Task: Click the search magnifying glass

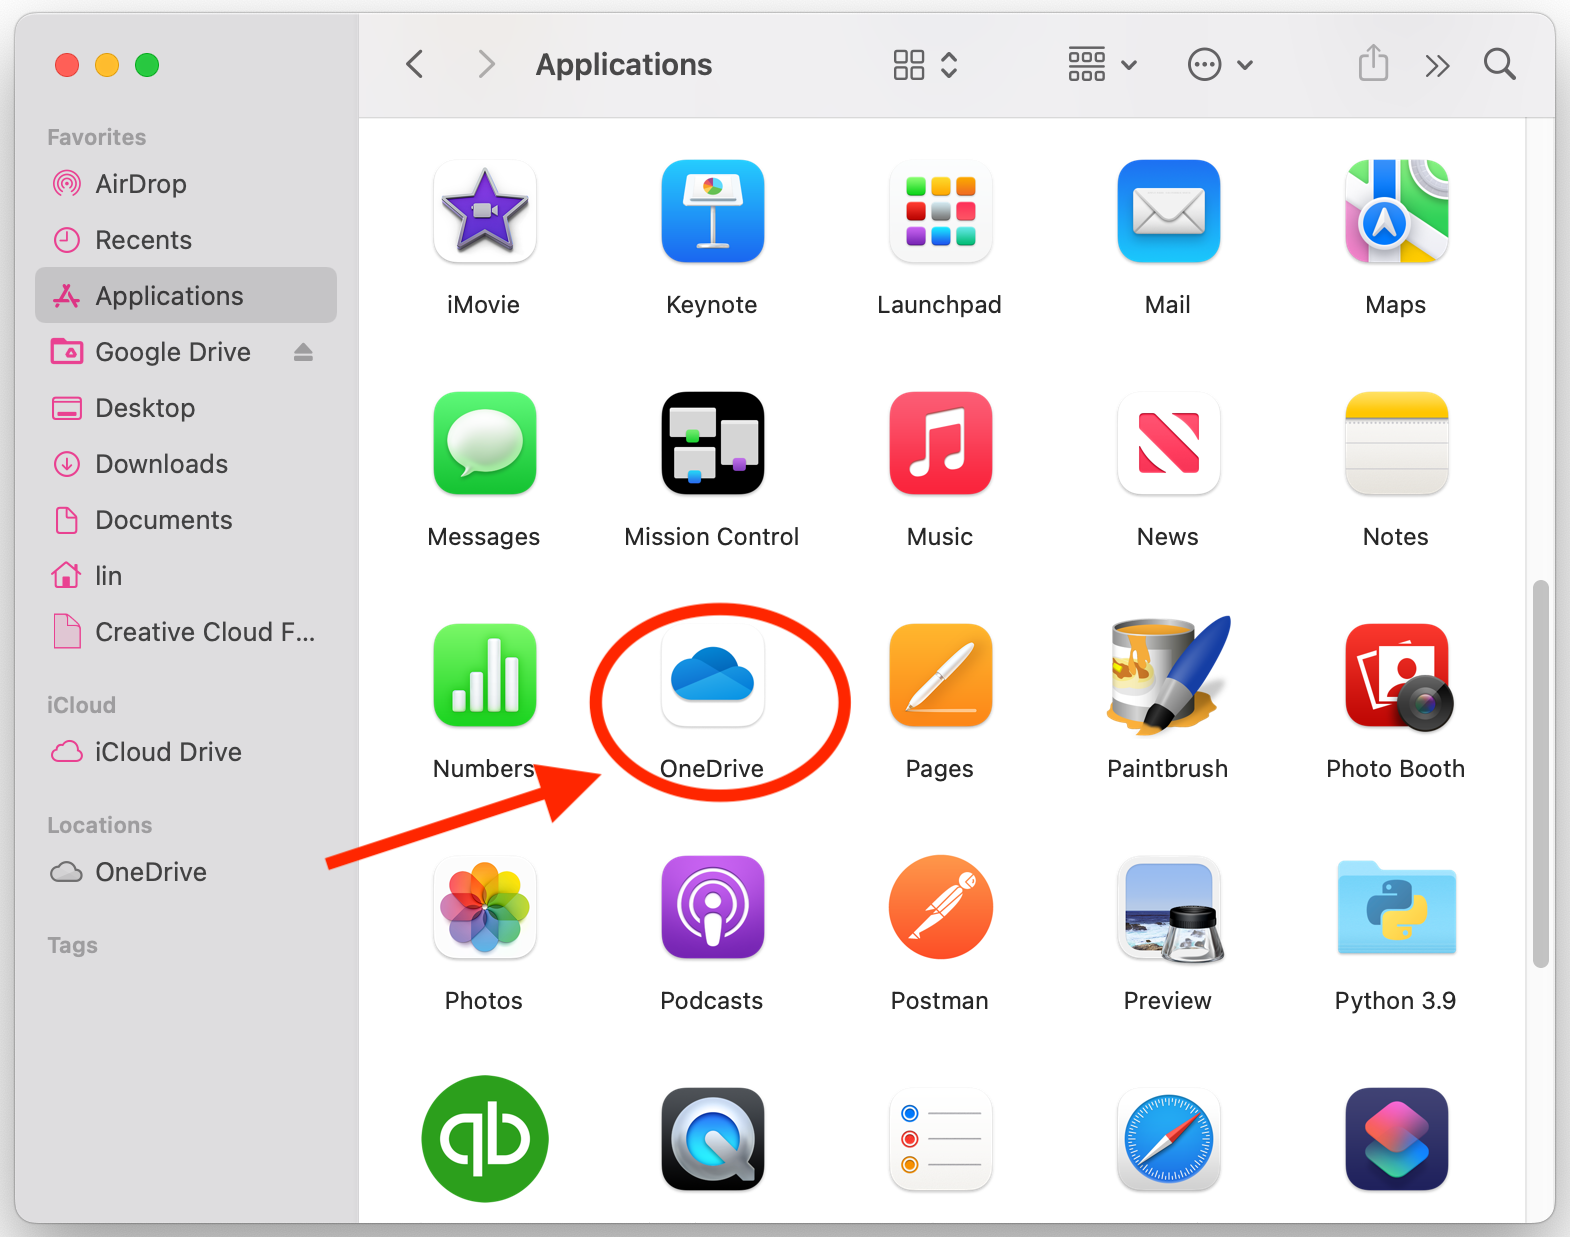Action: [x=1500, y=65]
